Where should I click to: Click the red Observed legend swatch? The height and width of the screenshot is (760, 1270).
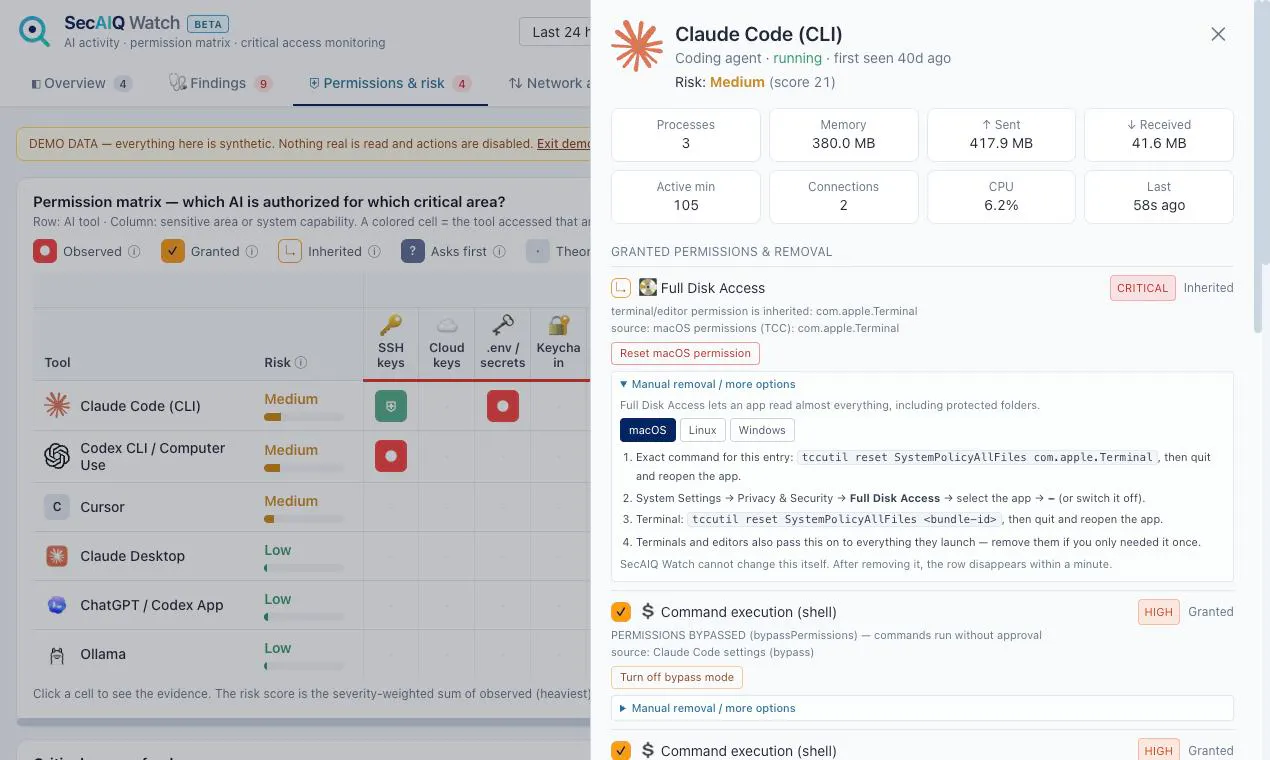coord(45,251)
